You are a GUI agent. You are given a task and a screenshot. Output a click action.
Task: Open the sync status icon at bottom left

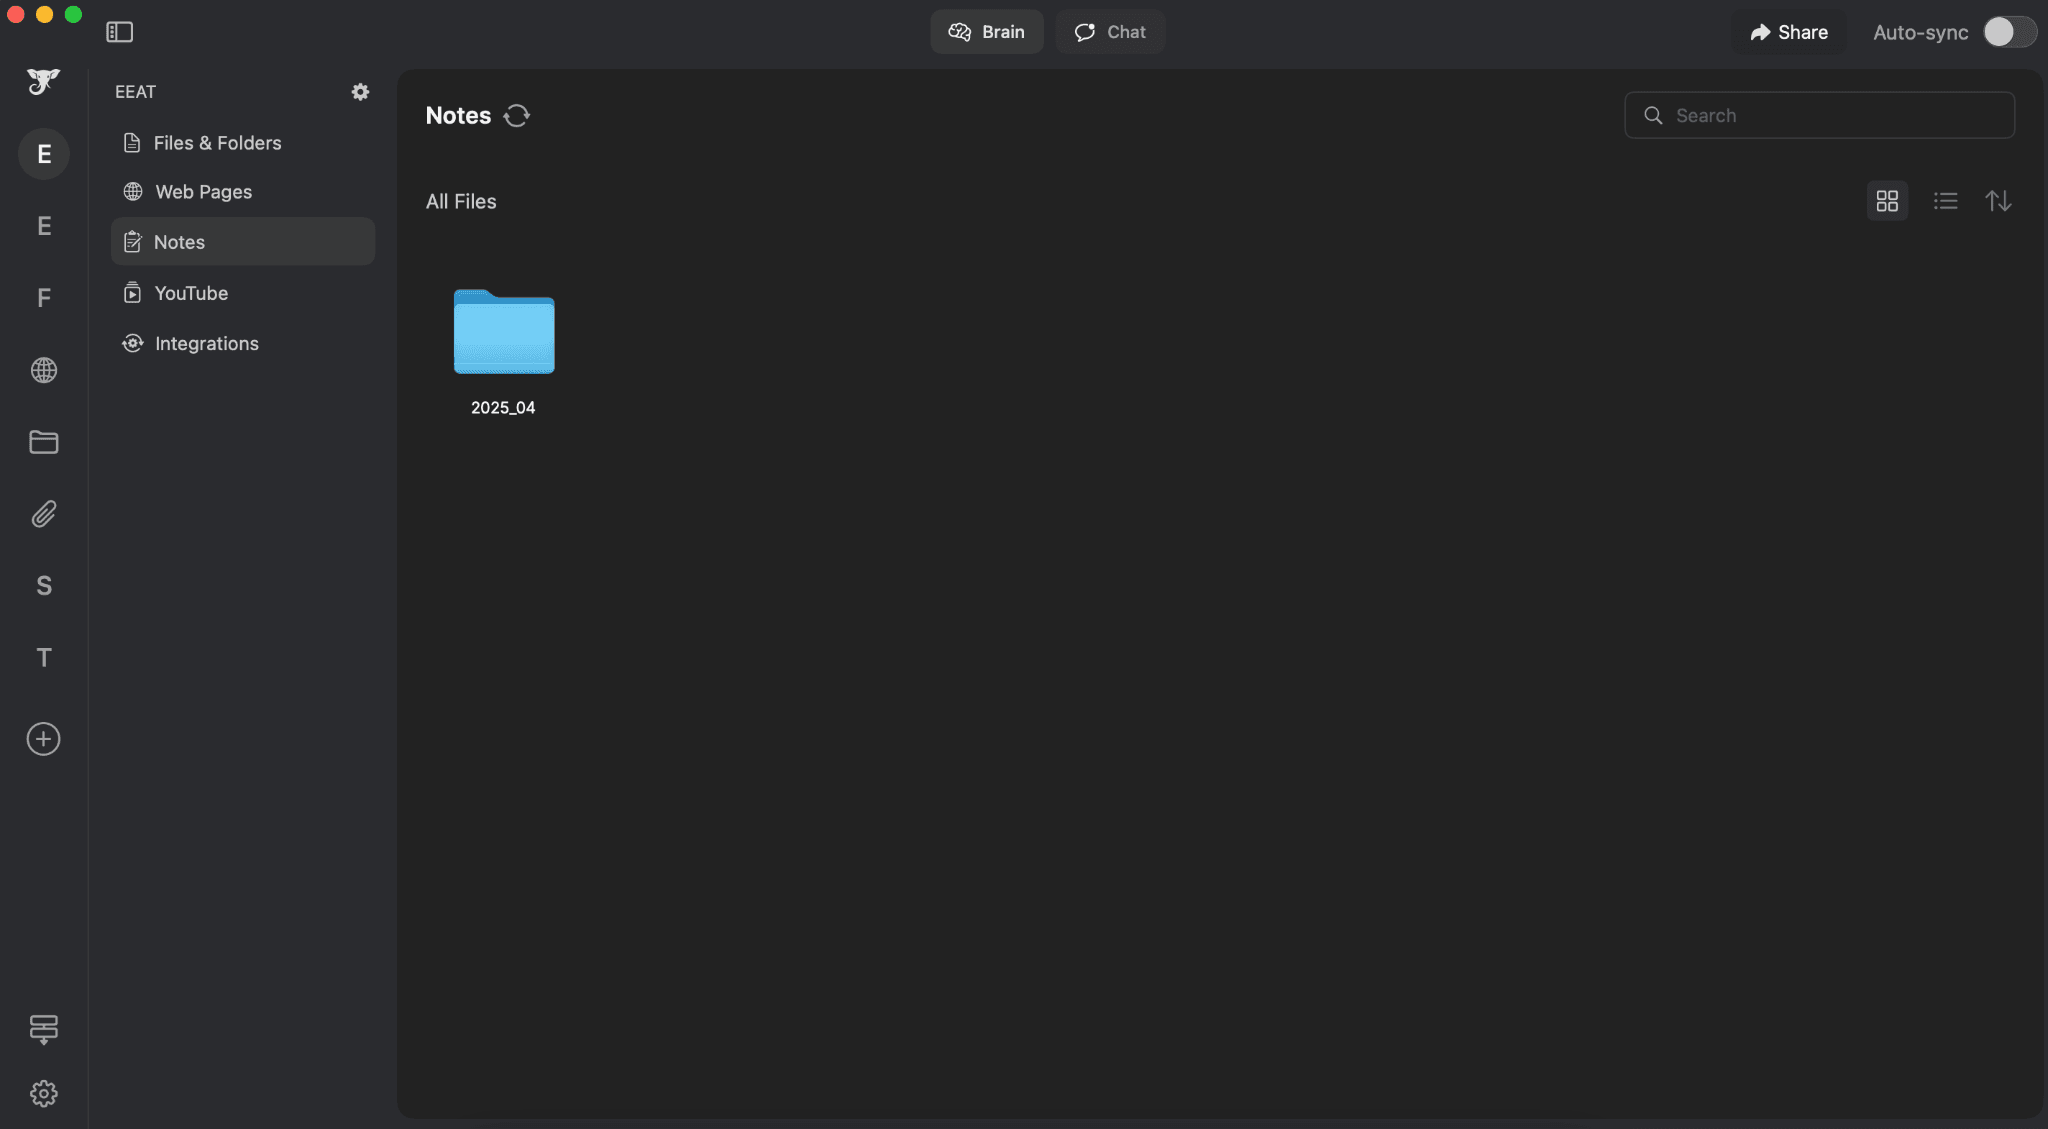pyautogui.click(x=42, y=1029)
